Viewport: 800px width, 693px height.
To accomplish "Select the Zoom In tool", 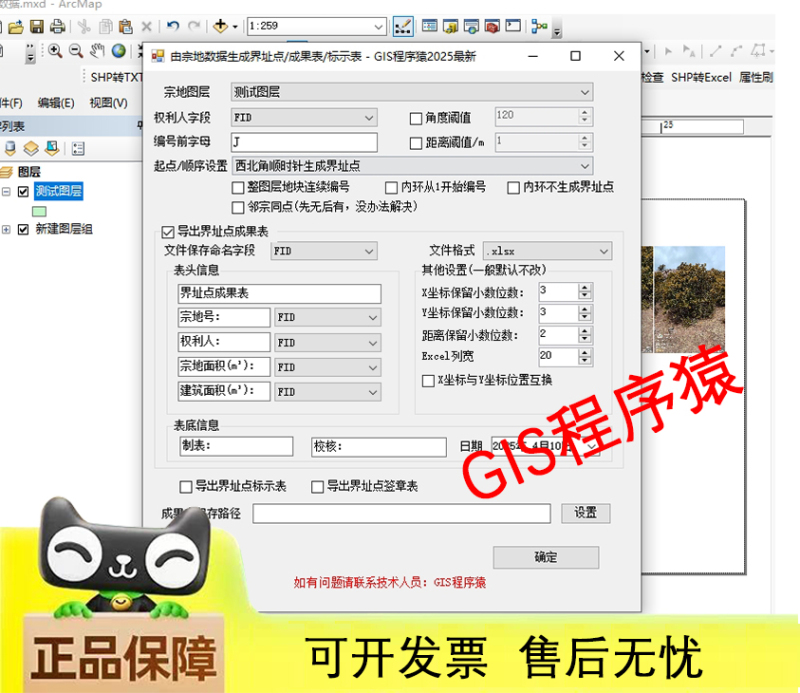I will (55, 51).
